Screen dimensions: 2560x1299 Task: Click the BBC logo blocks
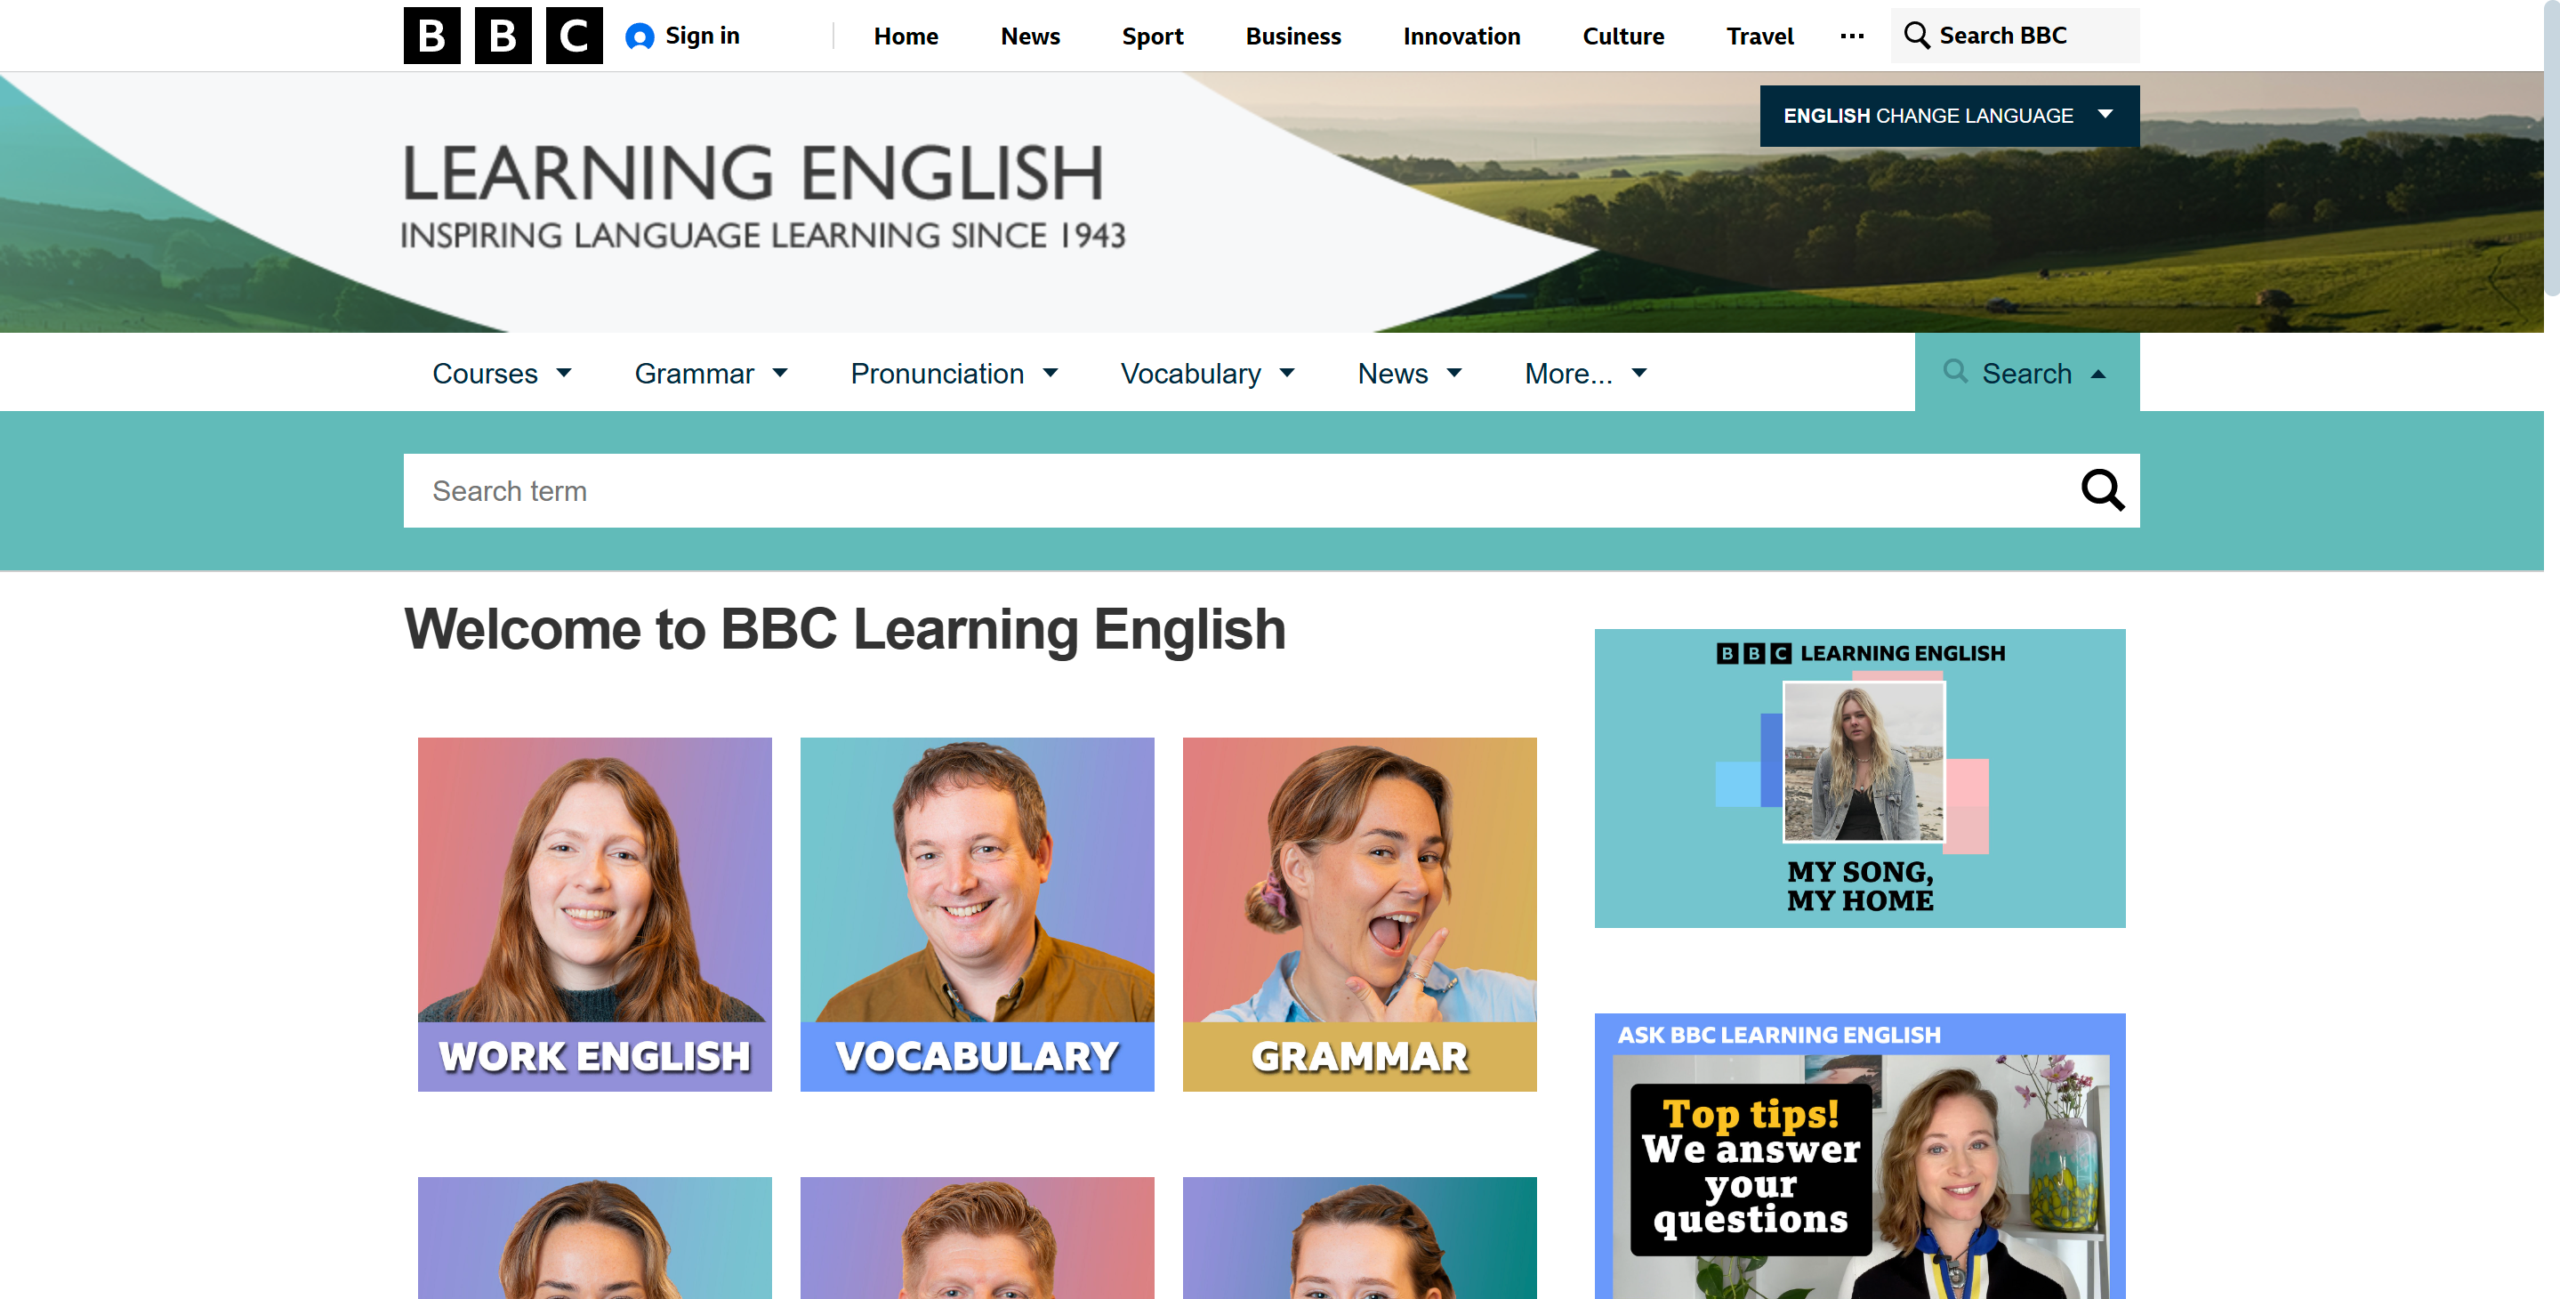coord(503,36)
